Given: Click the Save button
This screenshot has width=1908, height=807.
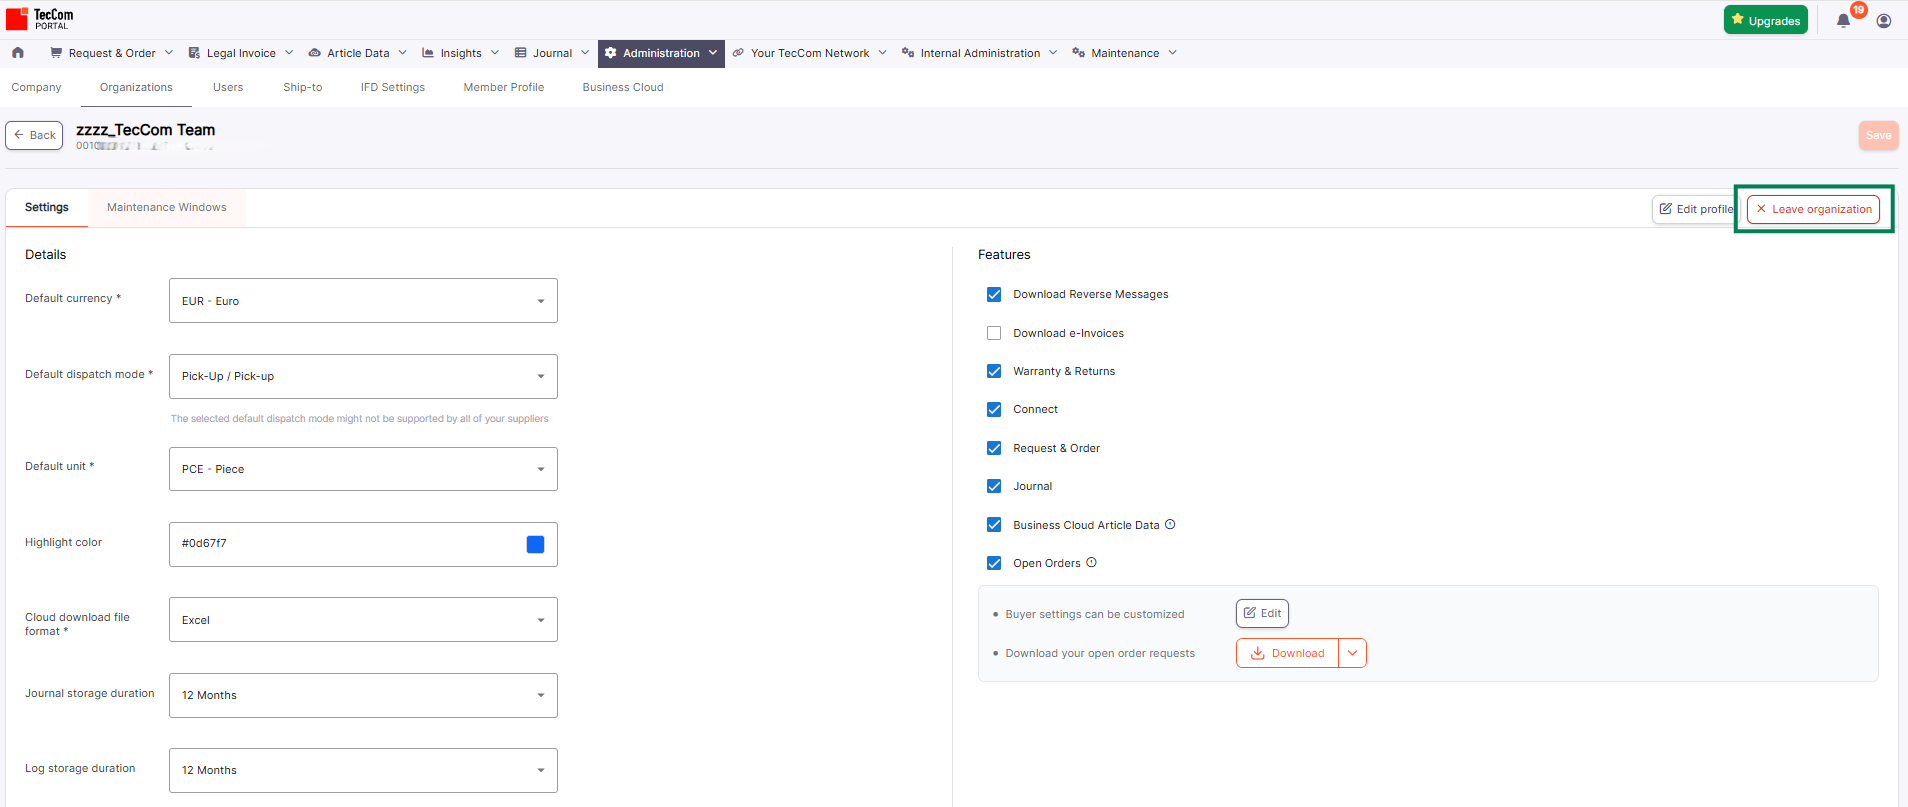Looking at the screenshot, I should click(1878, 135).
